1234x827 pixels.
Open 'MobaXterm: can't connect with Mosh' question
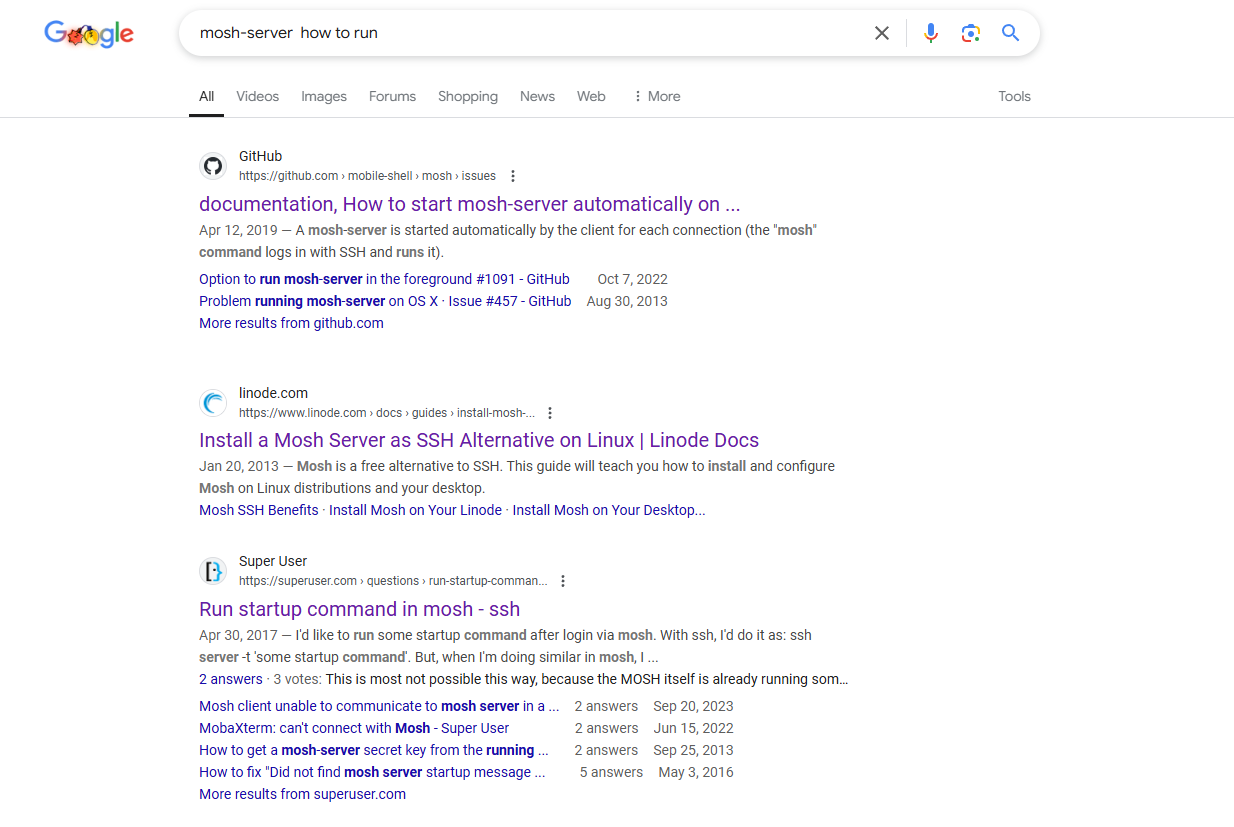click(x=354, y=728)
